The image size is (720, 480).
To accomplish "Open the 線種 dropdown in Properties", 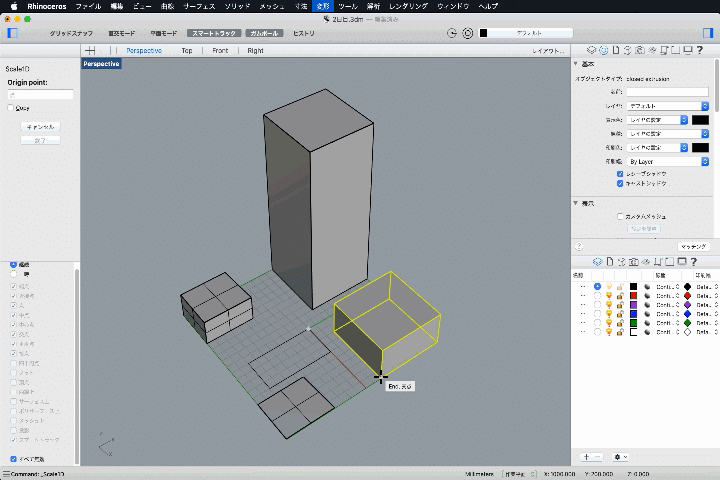I will [668, 134].
